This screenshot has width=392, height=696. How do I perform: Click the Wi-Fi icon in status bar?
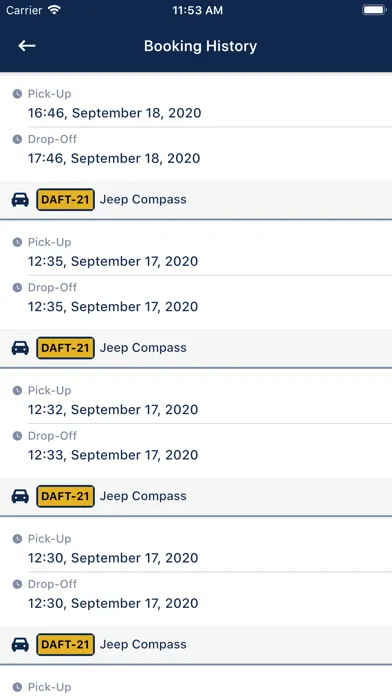(54, 10)
